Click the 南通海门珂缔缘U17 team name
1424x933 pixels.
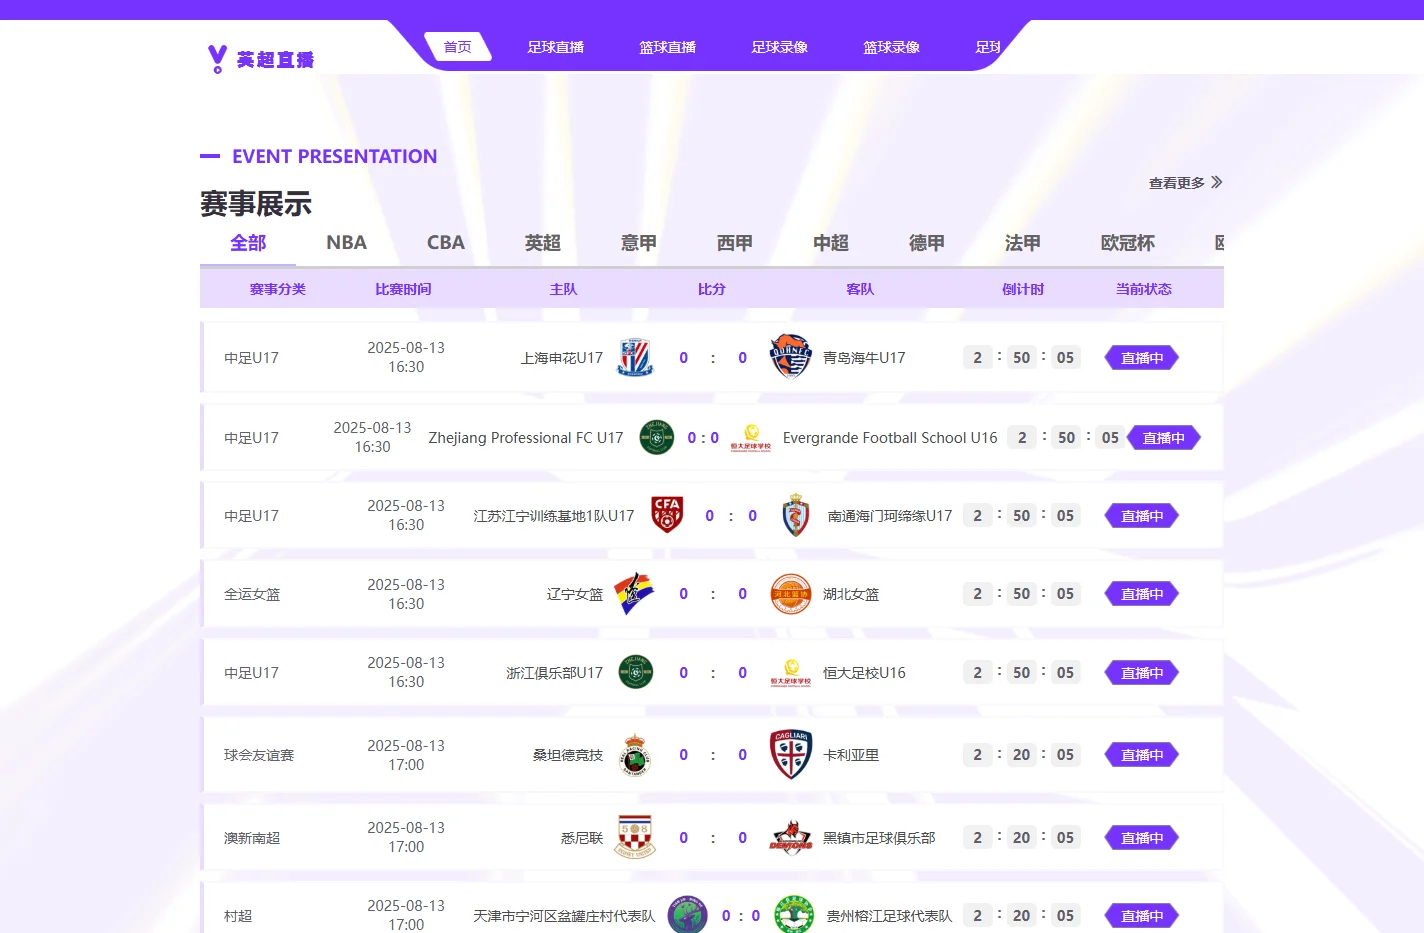tap(890, 516)
